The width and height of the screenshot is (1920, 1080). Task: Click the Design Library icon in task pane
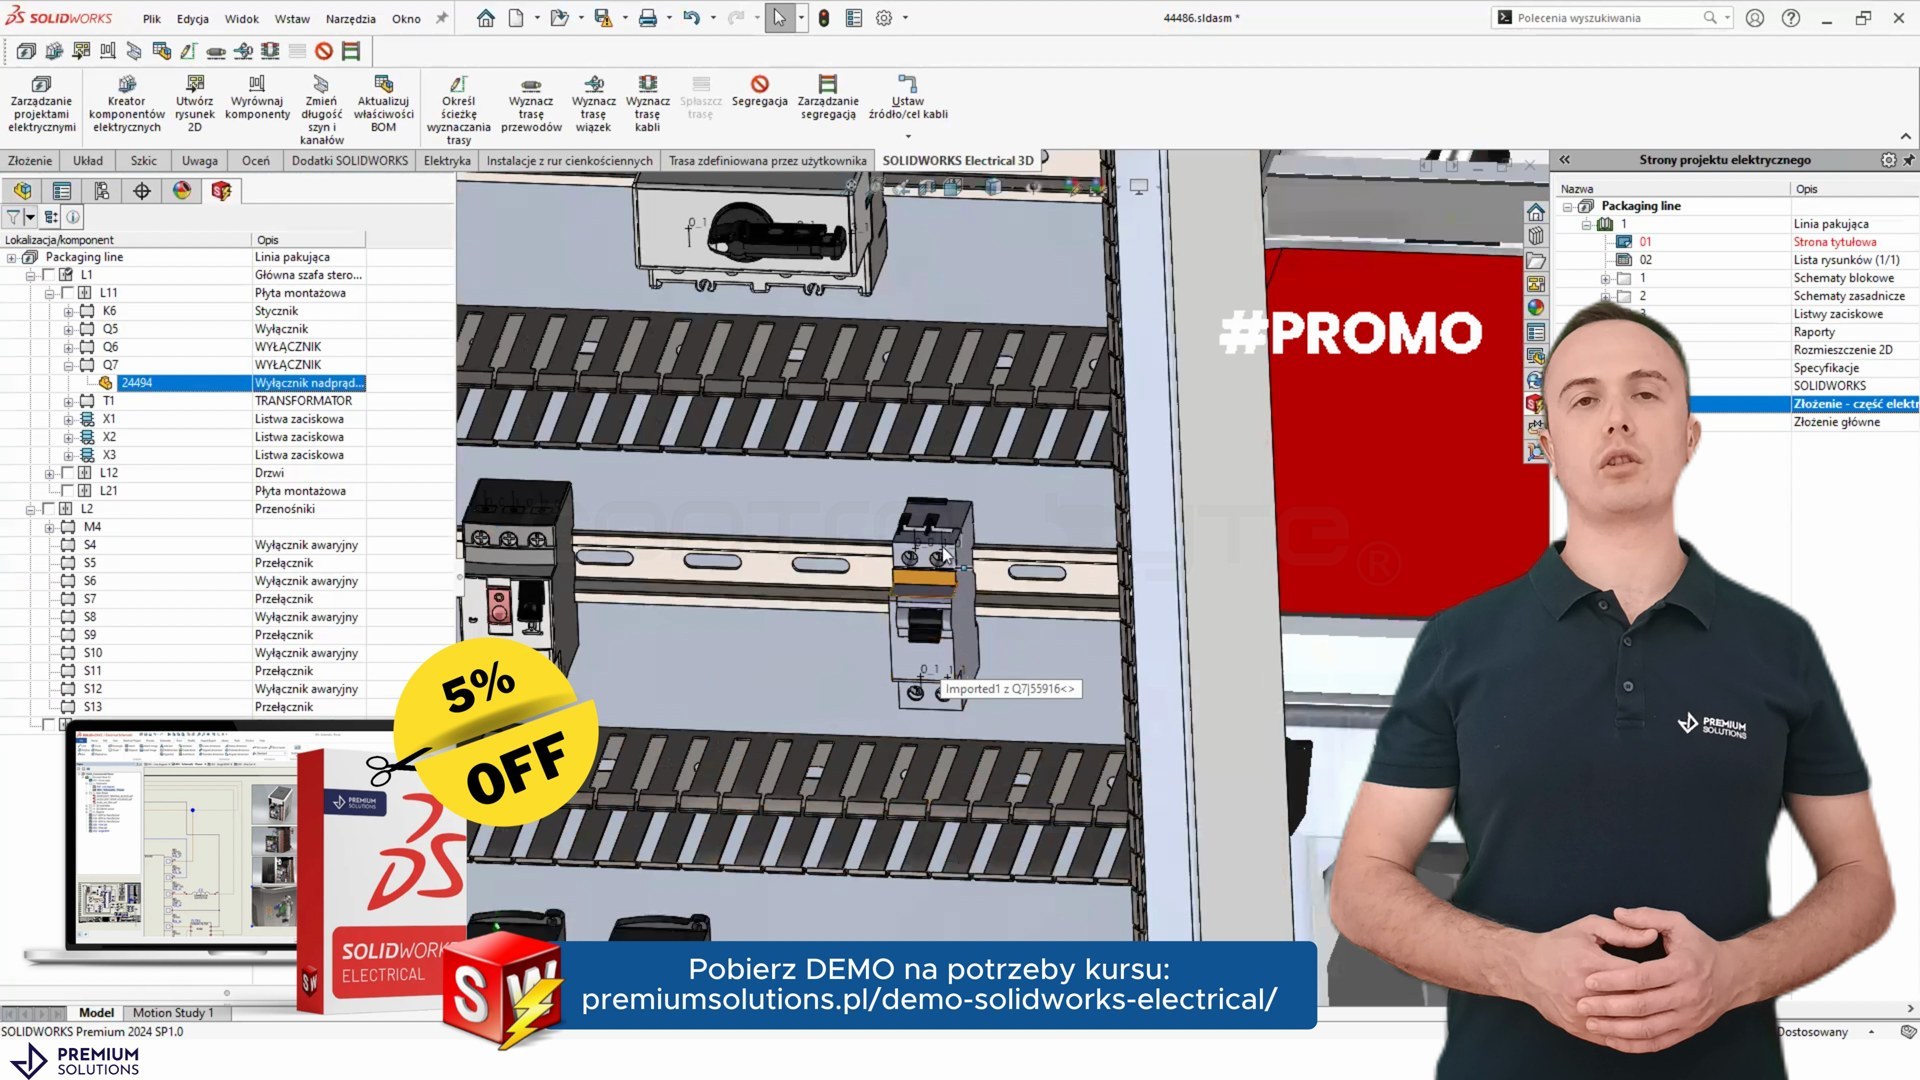(1536, 236)
